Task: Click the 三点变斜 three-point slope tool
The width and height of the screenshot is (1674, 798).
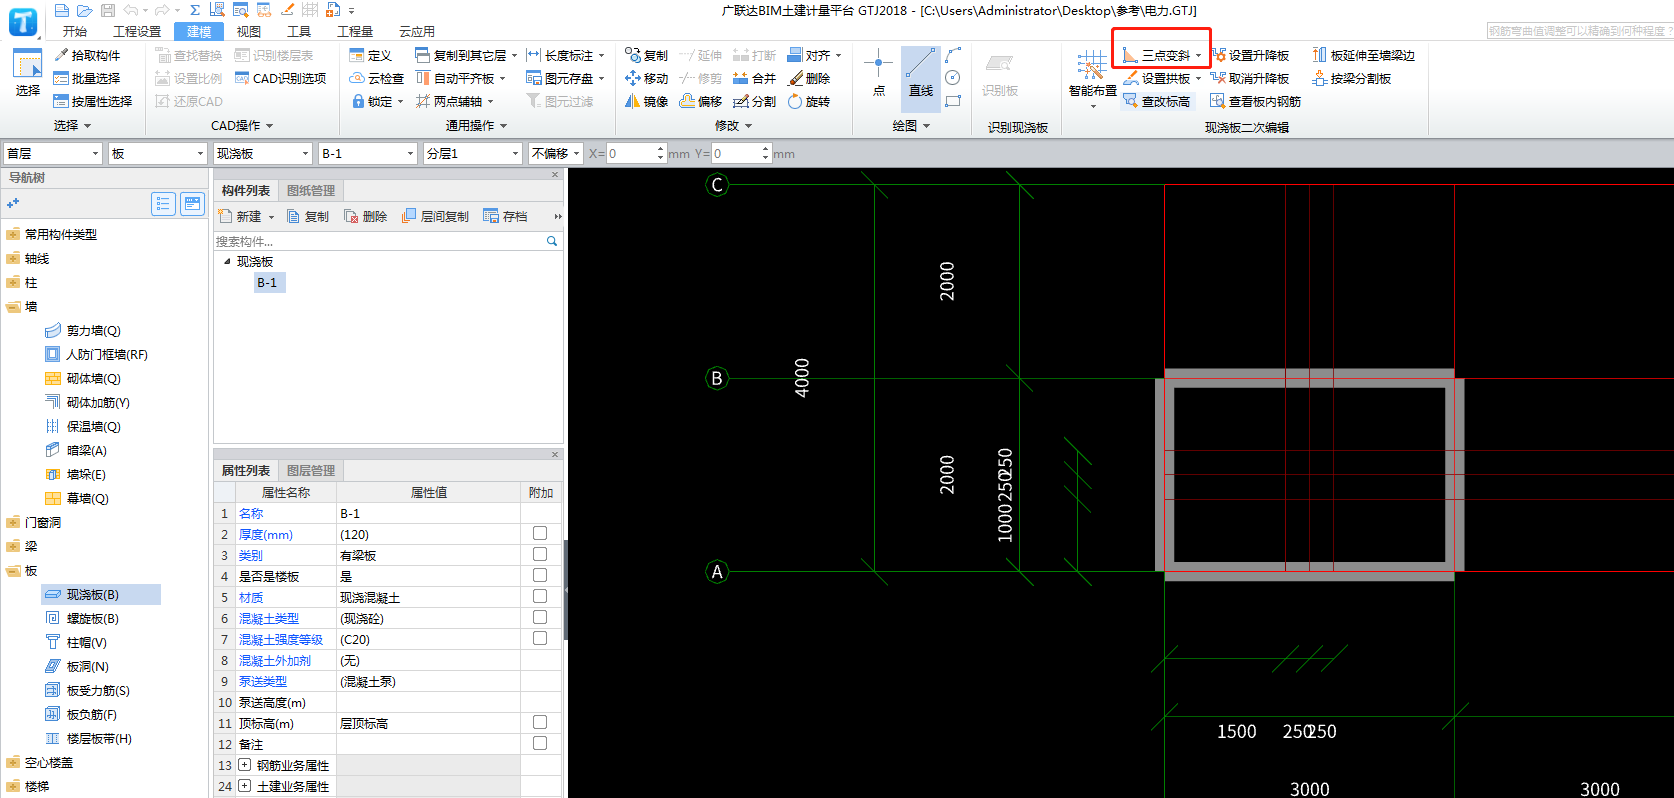Action: 1162,55
